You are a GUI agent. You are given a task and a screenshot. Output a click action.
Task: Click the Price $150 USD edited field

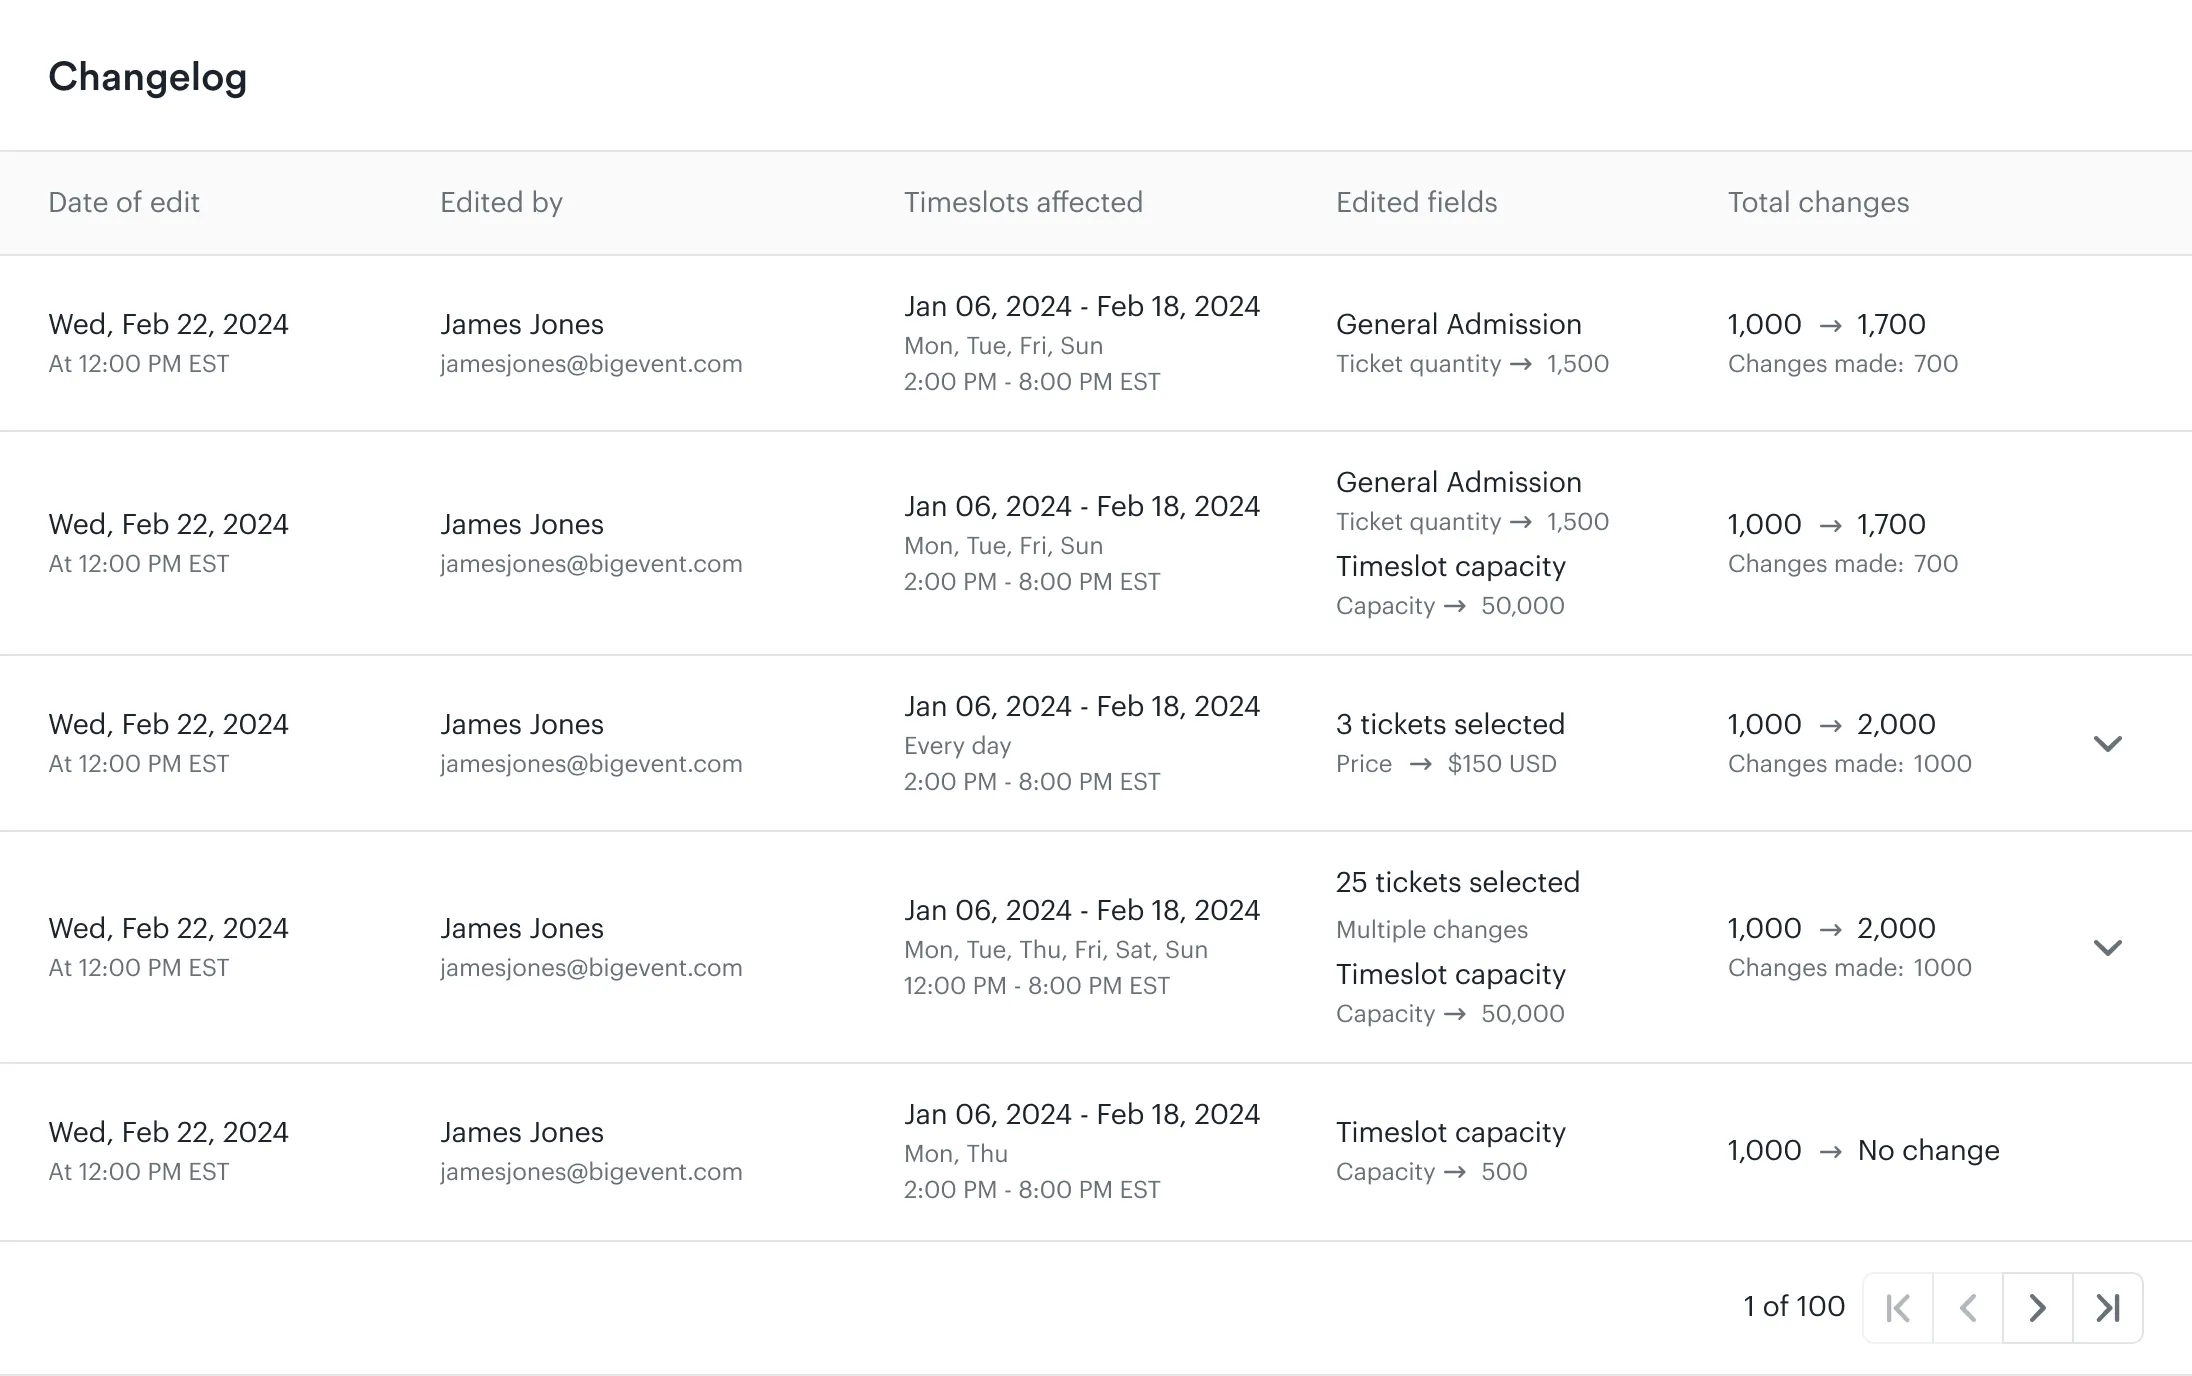coord(1446,764)
